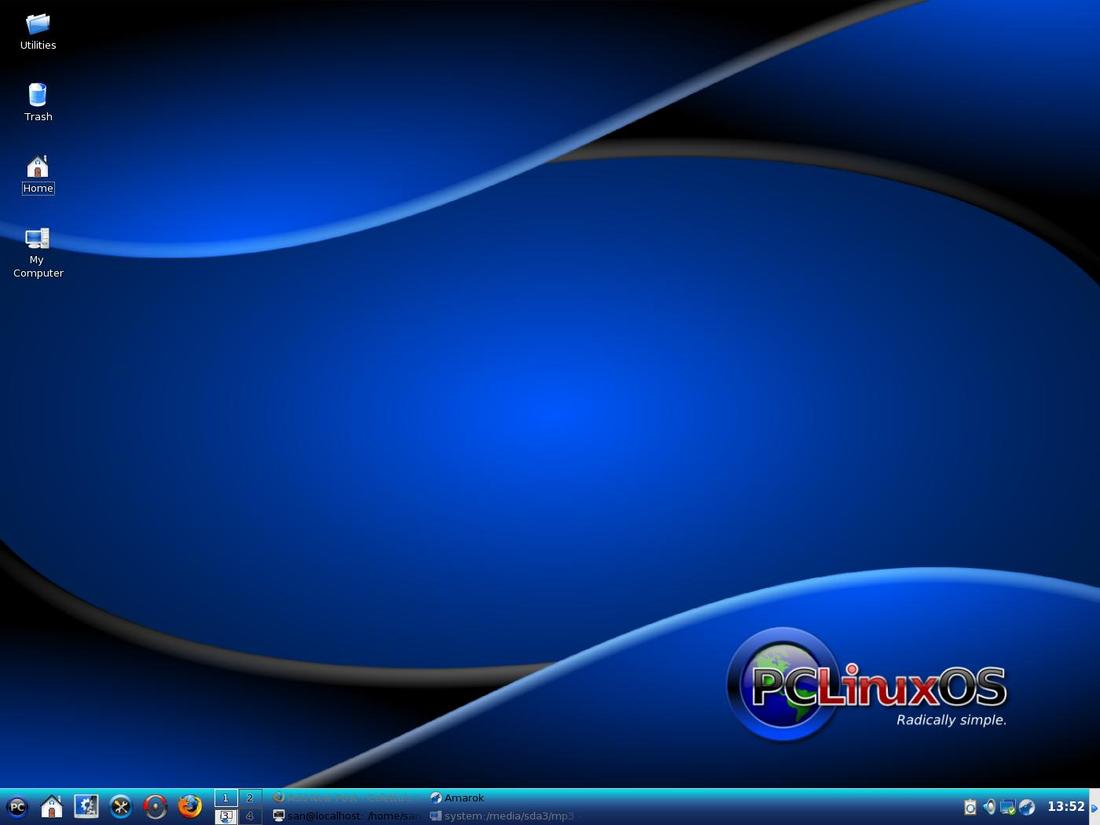Select the Amarok taskbar entry
The width and height of the screenshot is (1100, 825).
coord(457,798)
